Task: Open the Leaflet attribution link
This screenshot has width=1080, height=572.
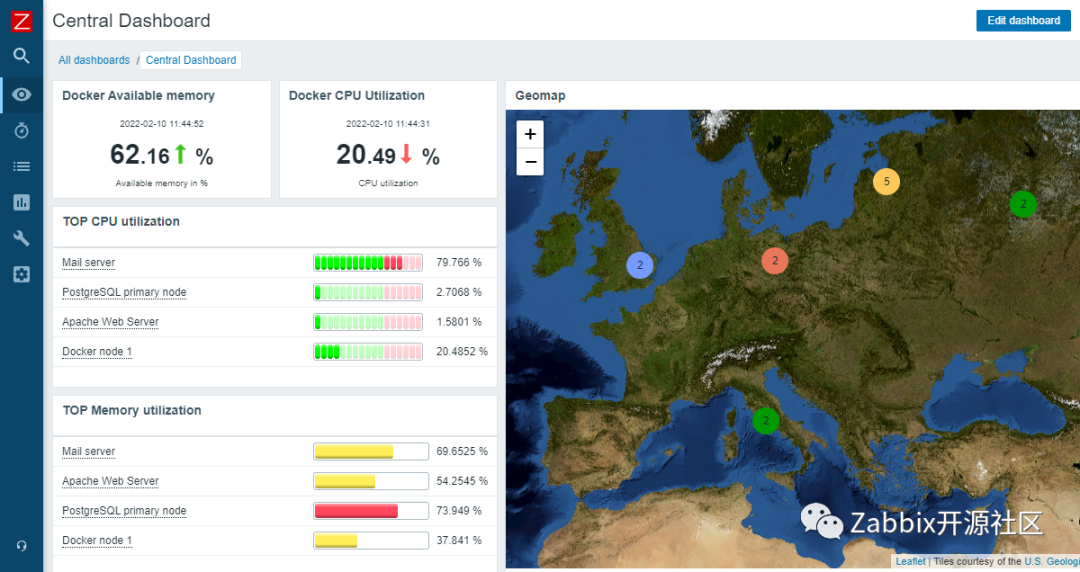Action: click(910, 562)
